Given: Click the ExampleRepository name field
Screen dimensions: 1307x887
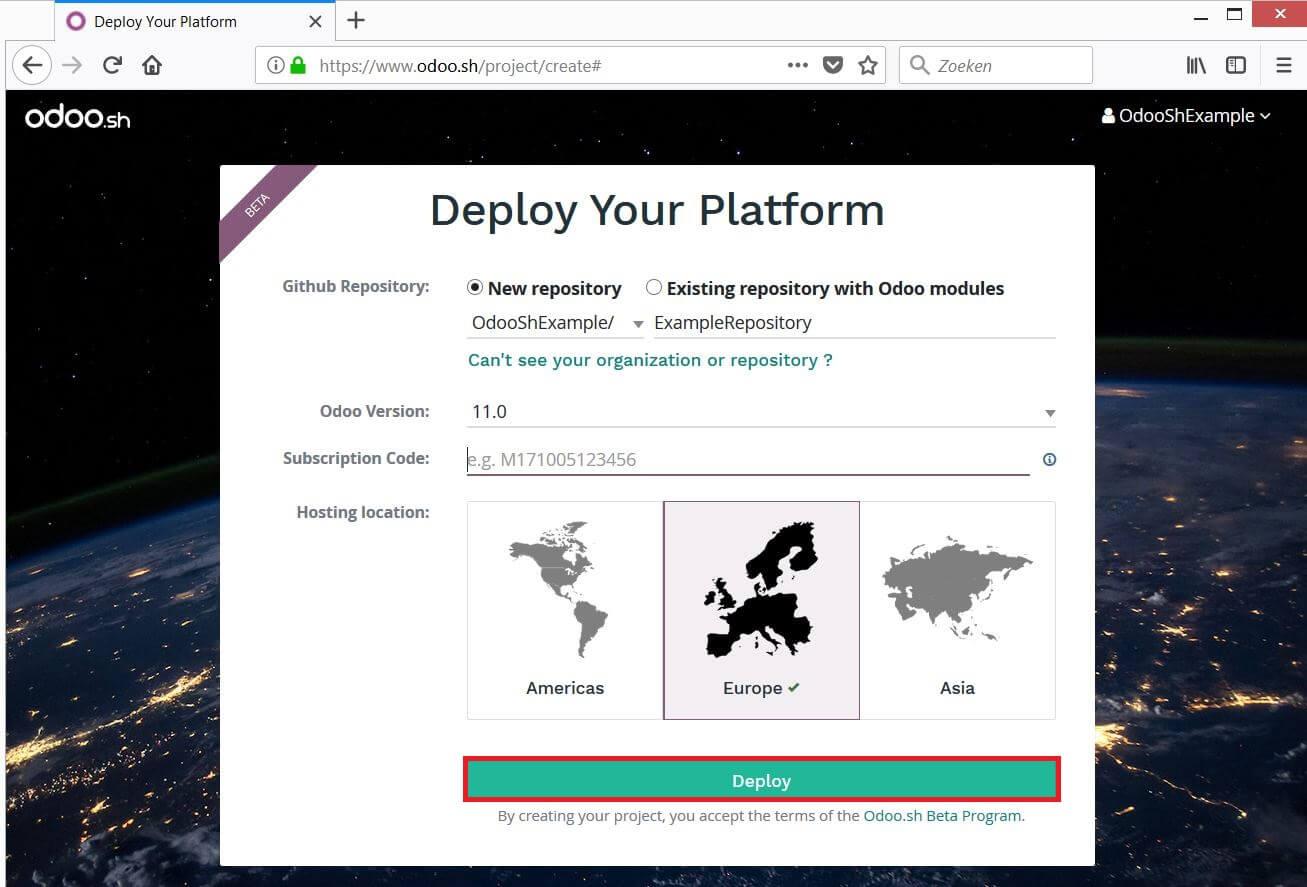Looking at the screenshot, I should [x=855, y=323].
